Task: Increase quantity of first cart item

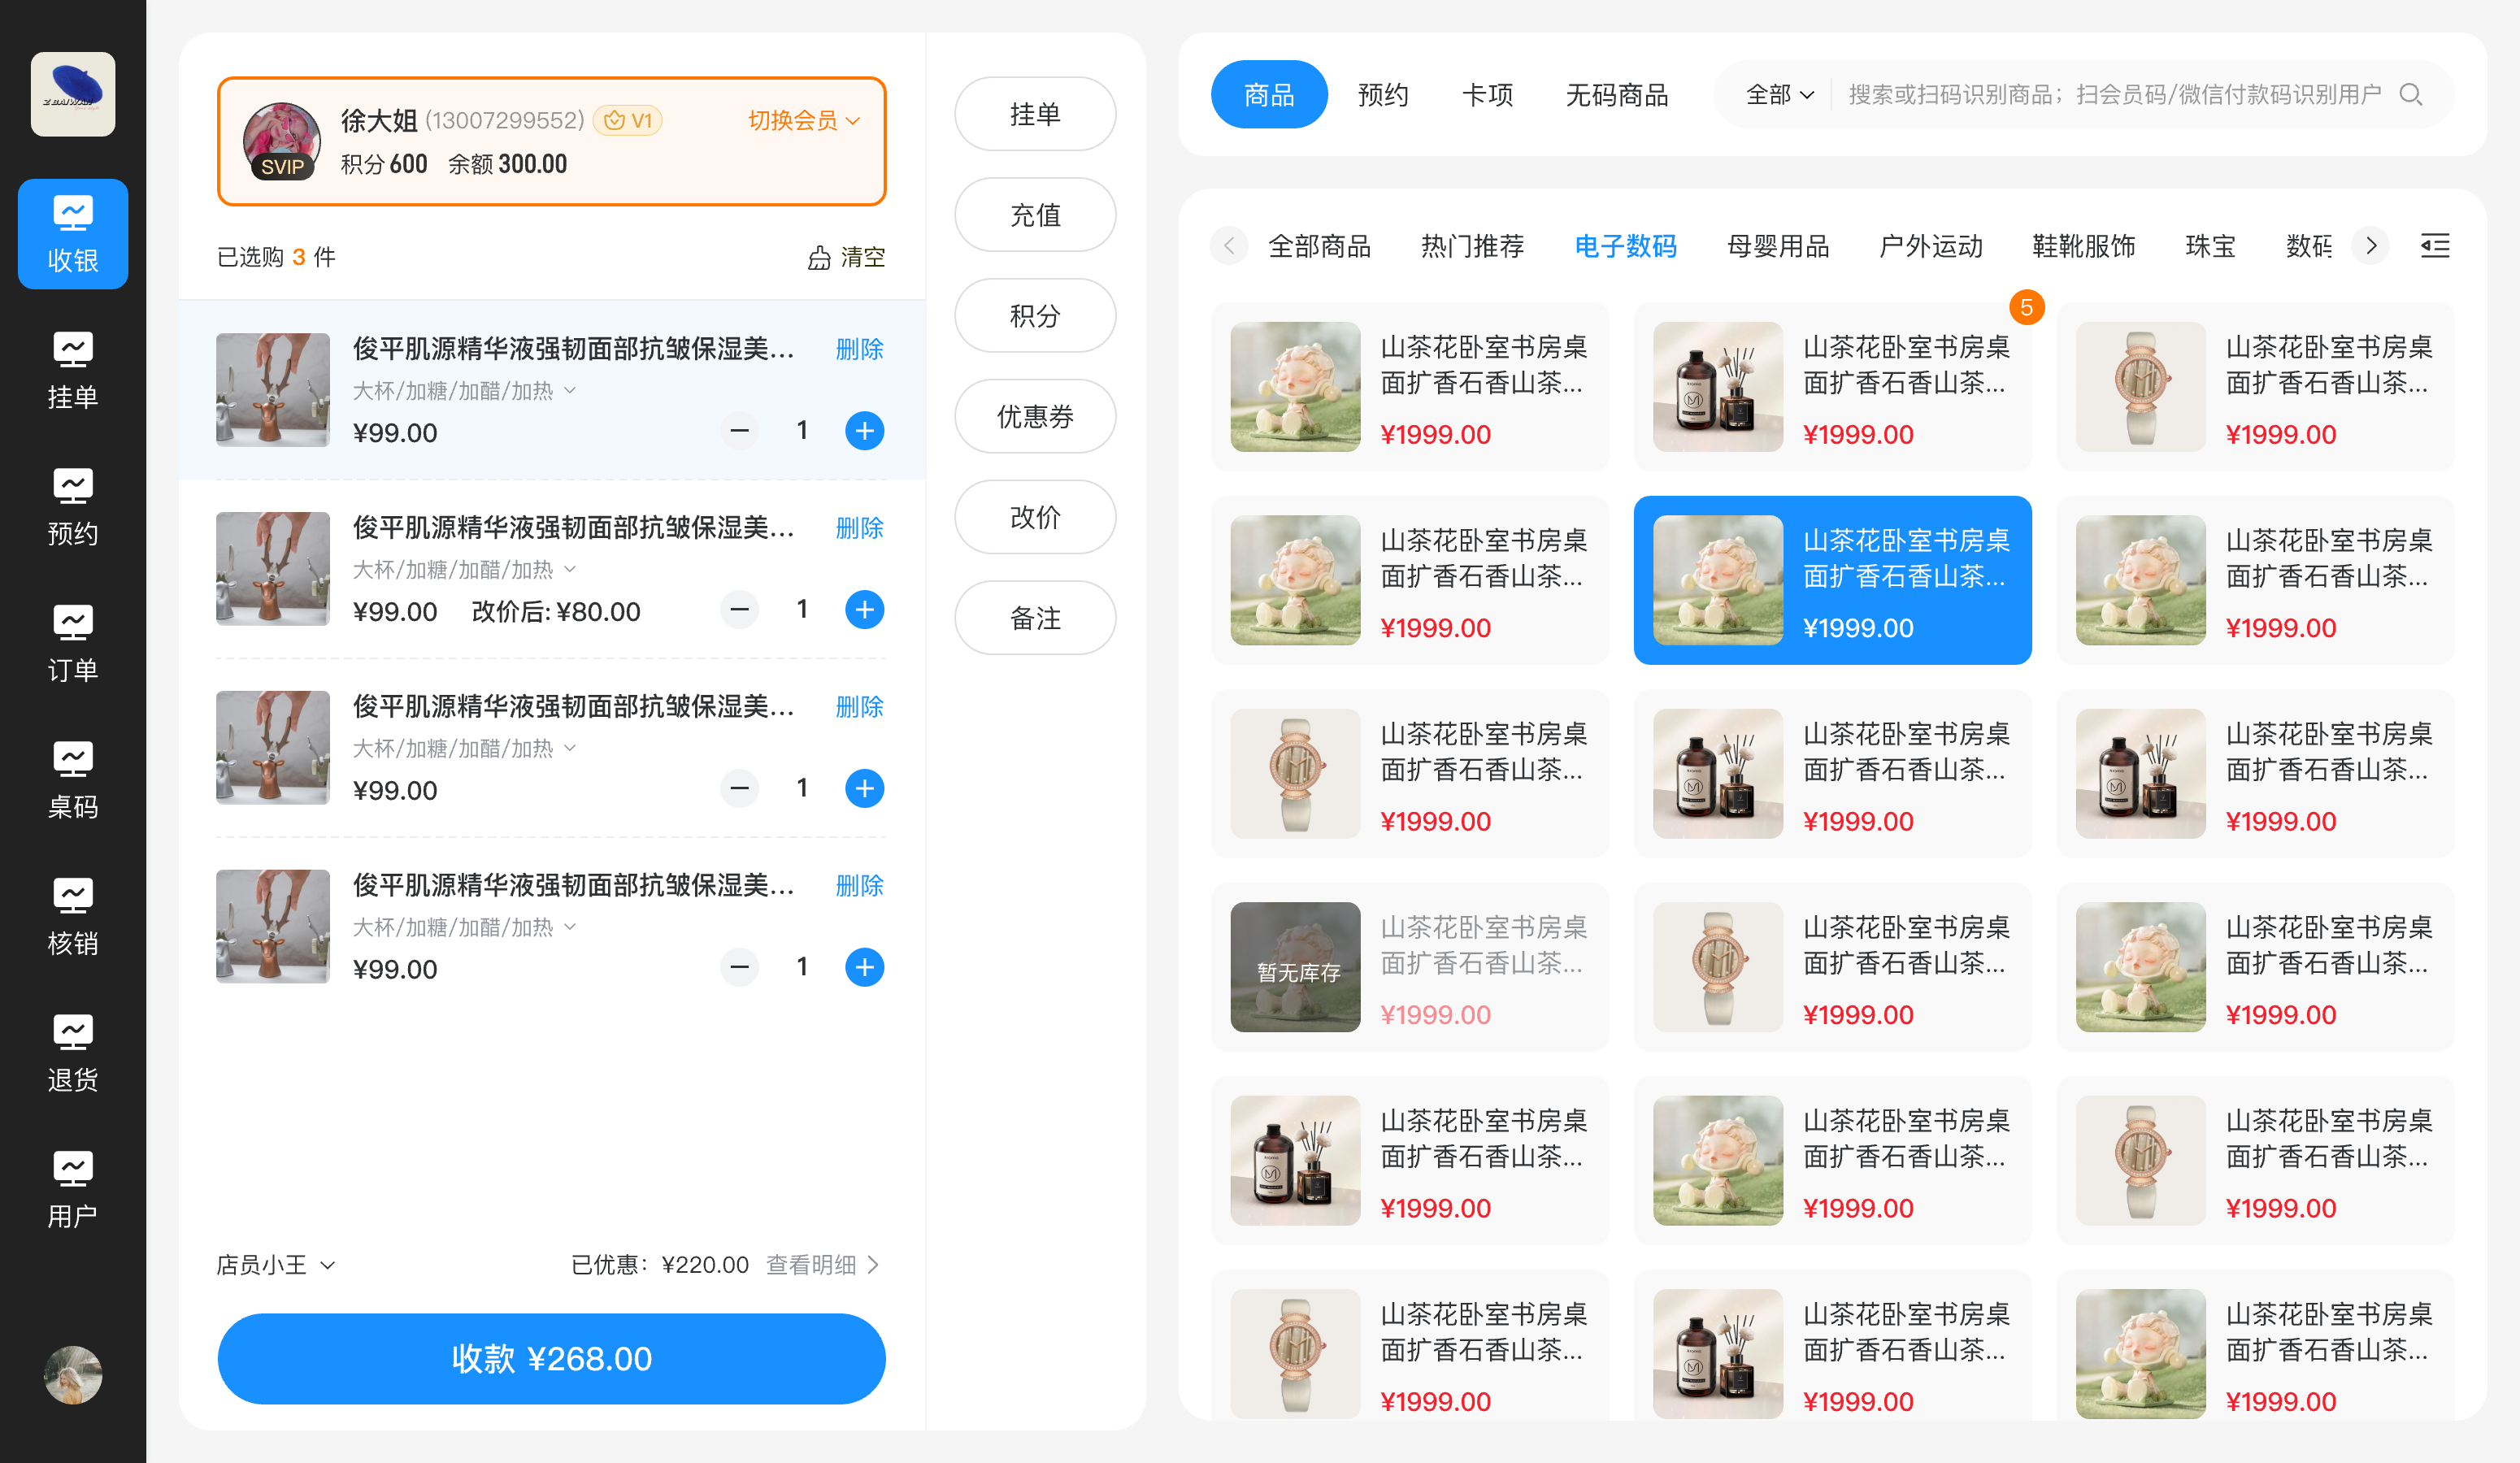Action: (x=864, y=431)
